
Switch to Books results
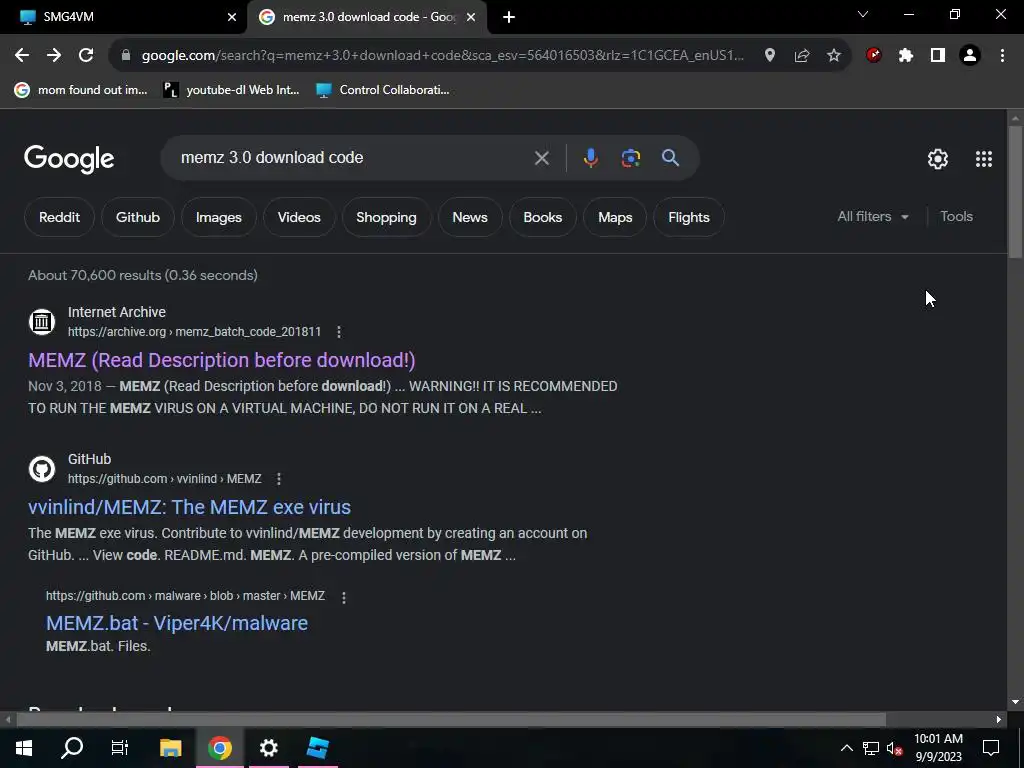point(543,217)
